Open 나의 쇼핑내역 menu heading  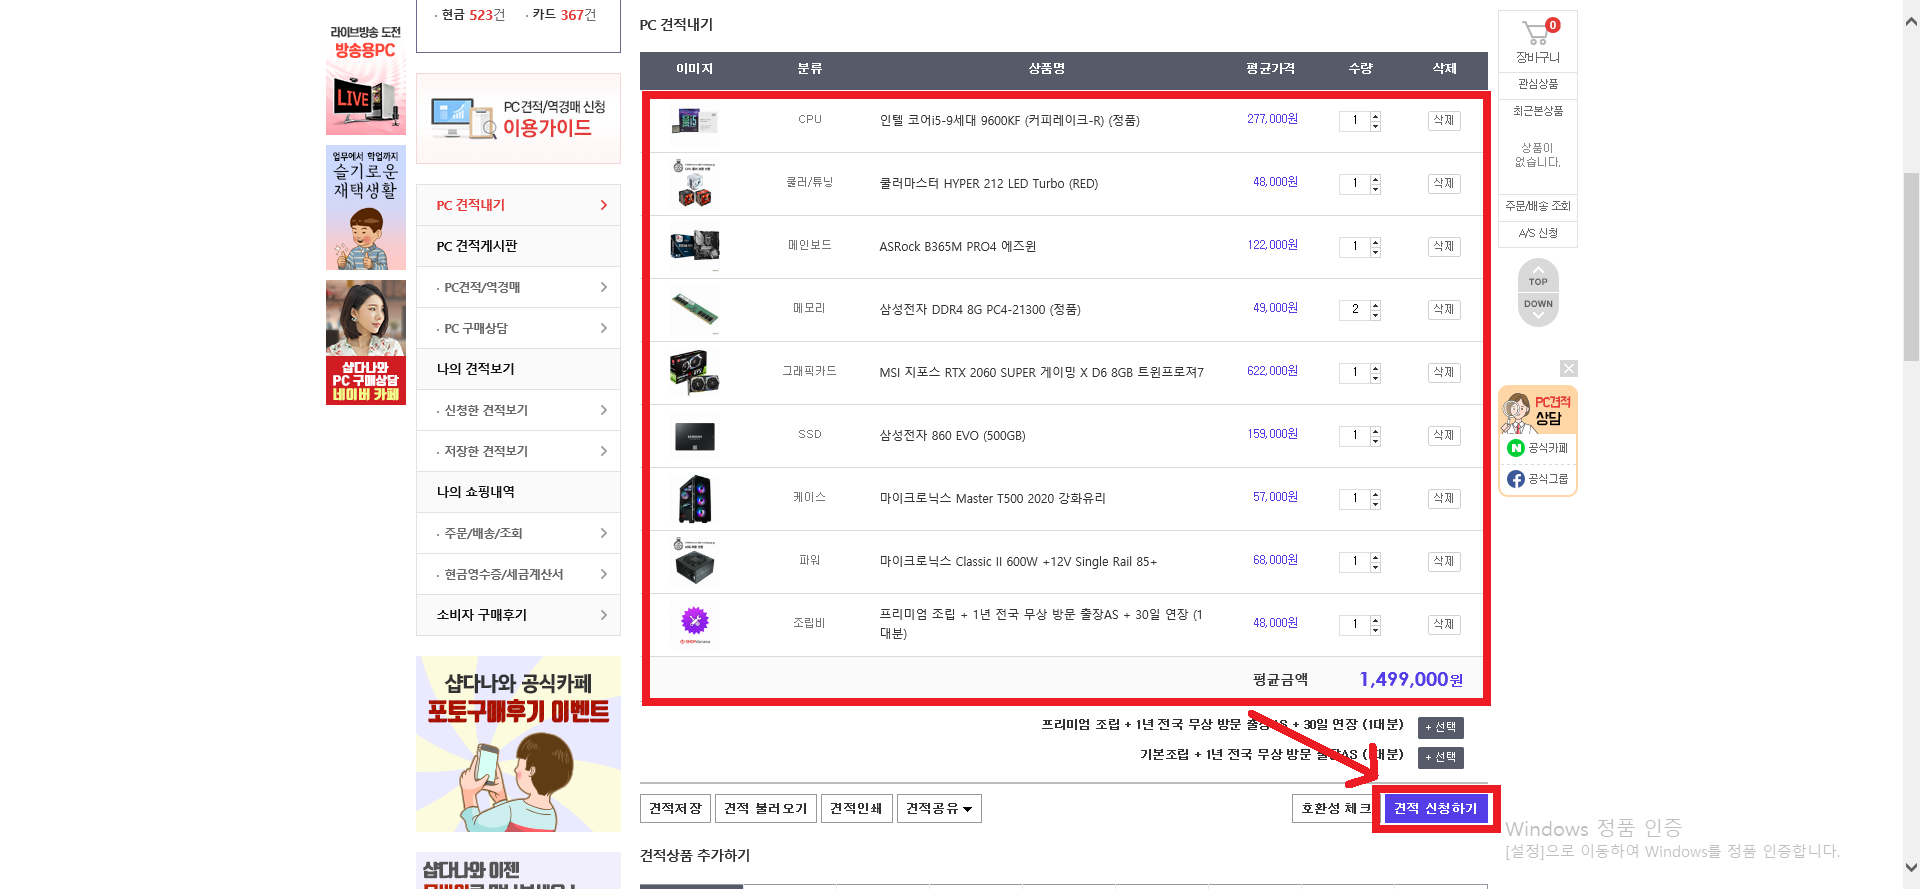pos(518,492)
